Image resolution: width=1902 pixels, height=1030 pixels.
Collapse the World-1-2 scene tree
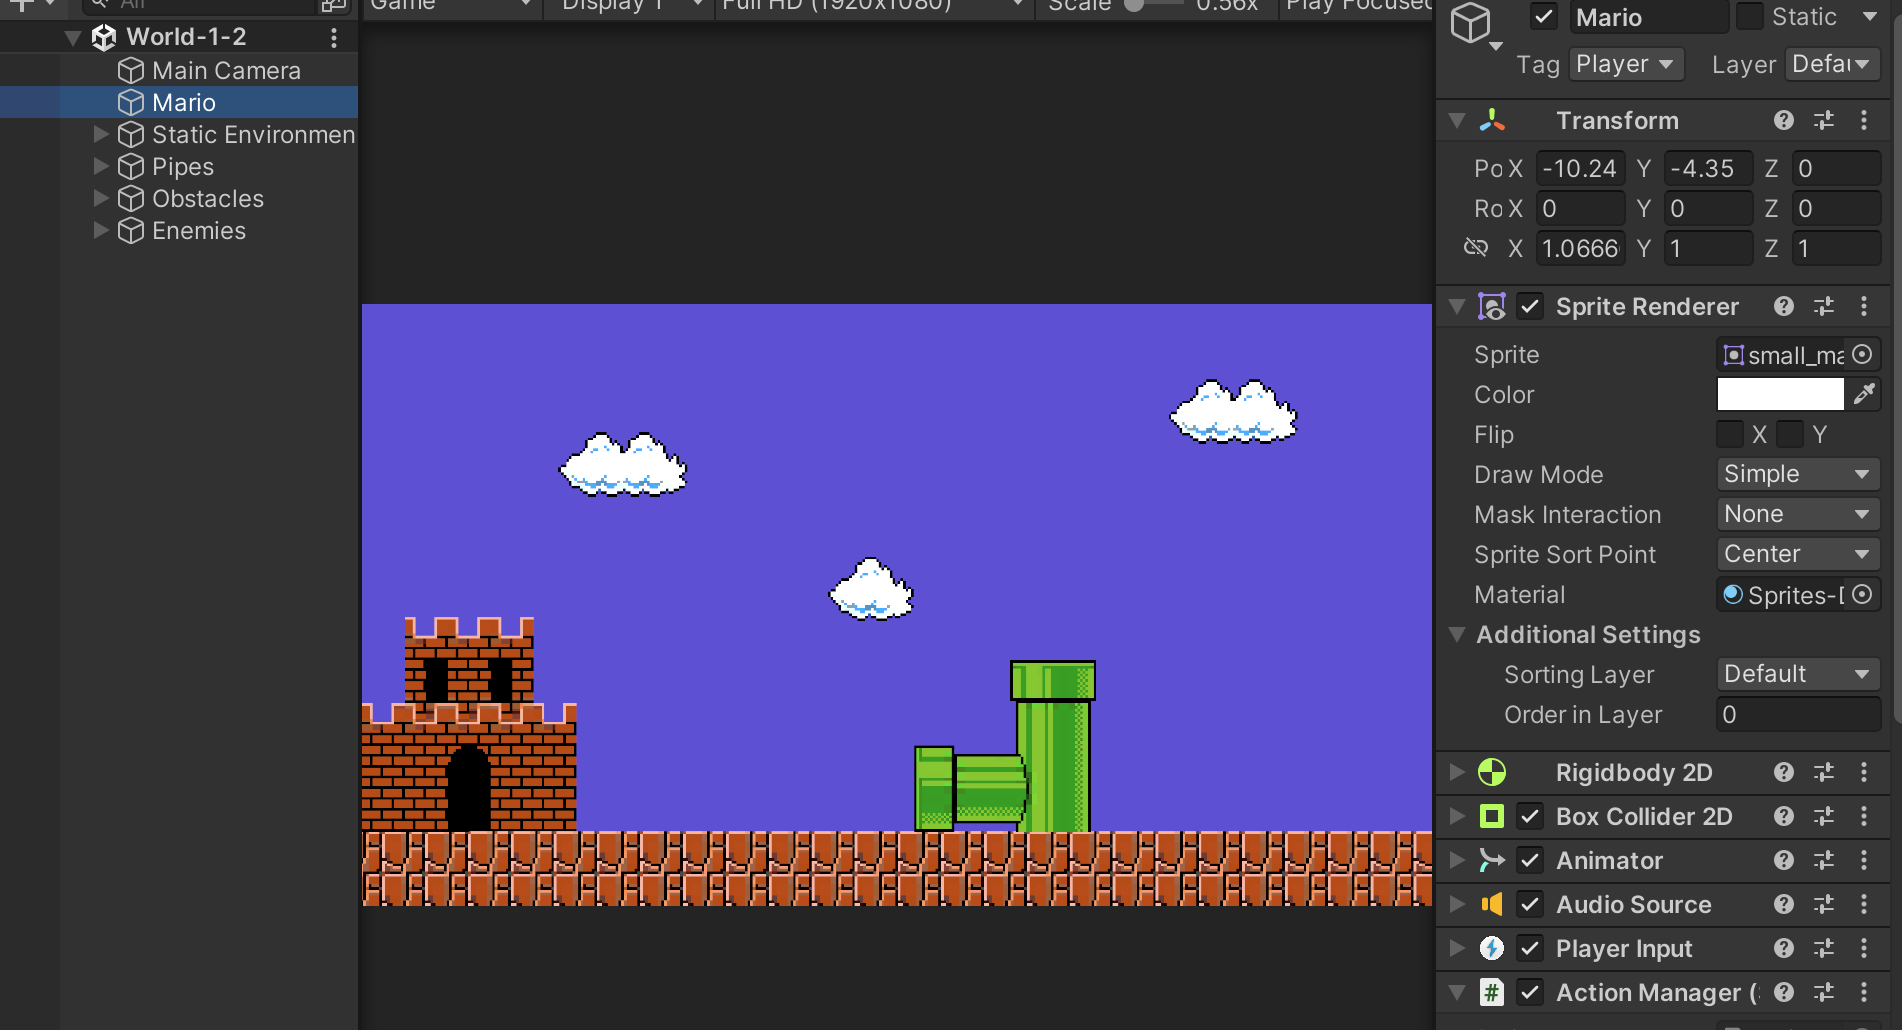click(72, 38)
